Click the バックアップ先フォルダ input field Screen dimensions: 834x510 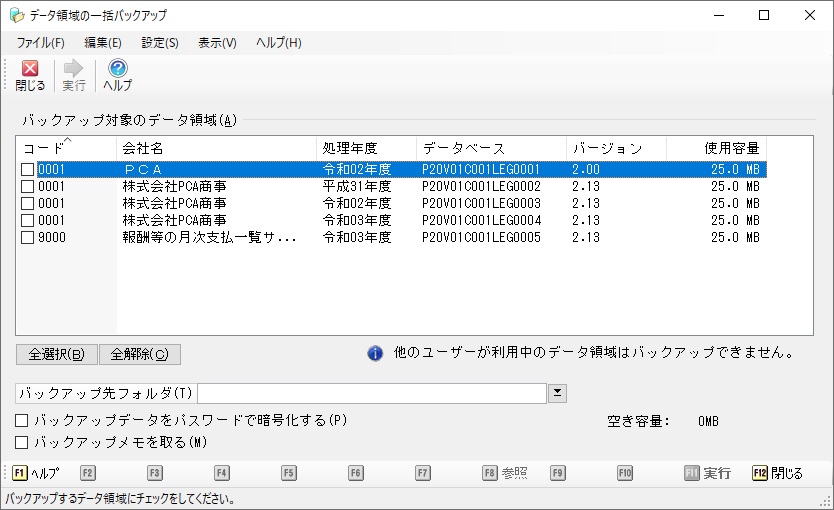pos(372,393)
